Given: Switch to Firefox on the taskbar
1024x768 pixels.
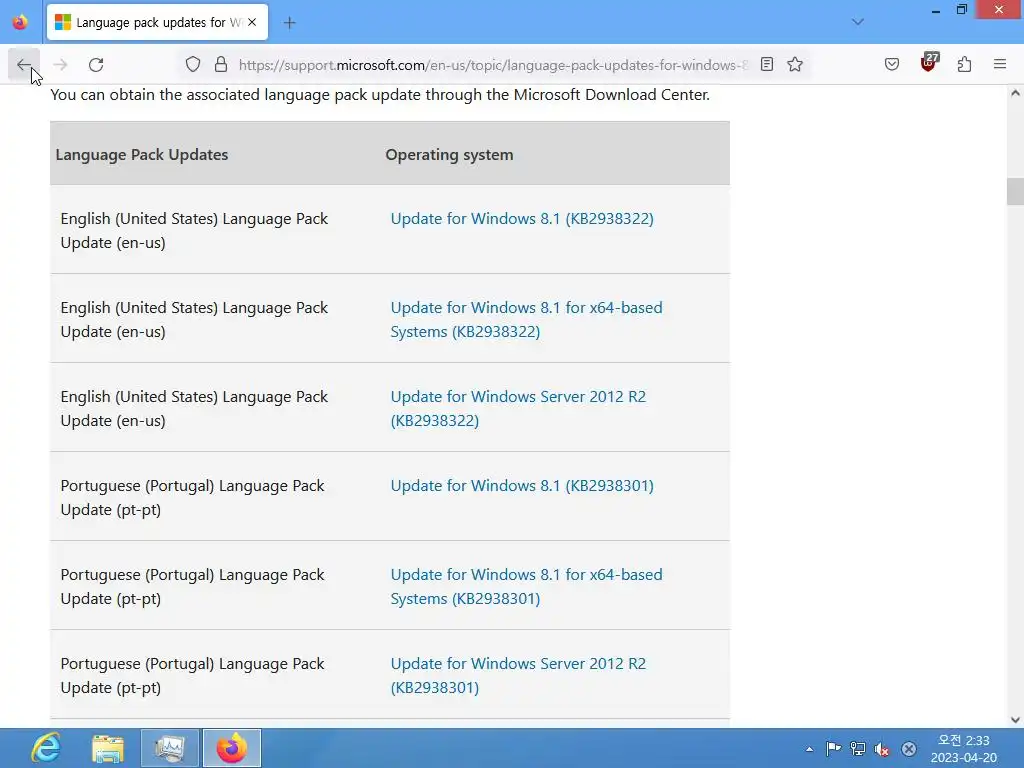Looking at the screenshot, I should point(232,748).
